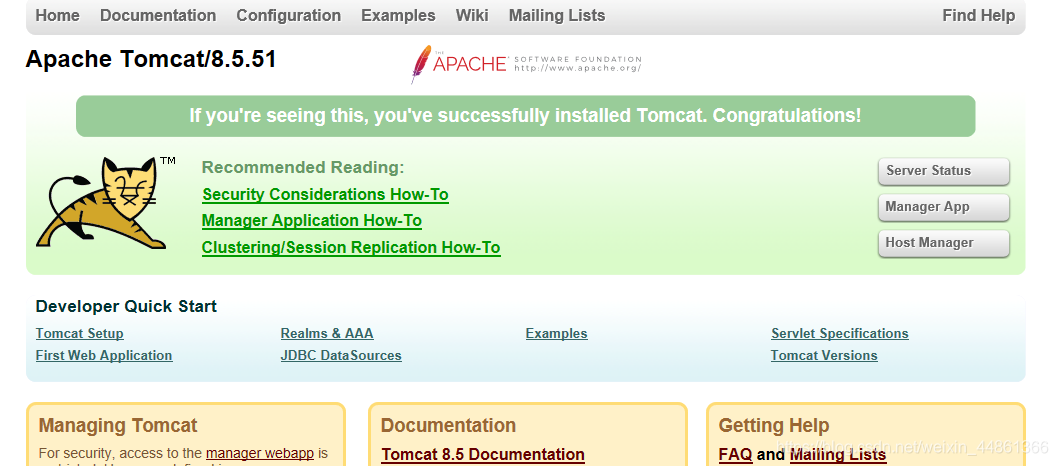The width and height of the screenshot is (1058, 466).
Task: Open the Manager App button
Action: [943, 207]
